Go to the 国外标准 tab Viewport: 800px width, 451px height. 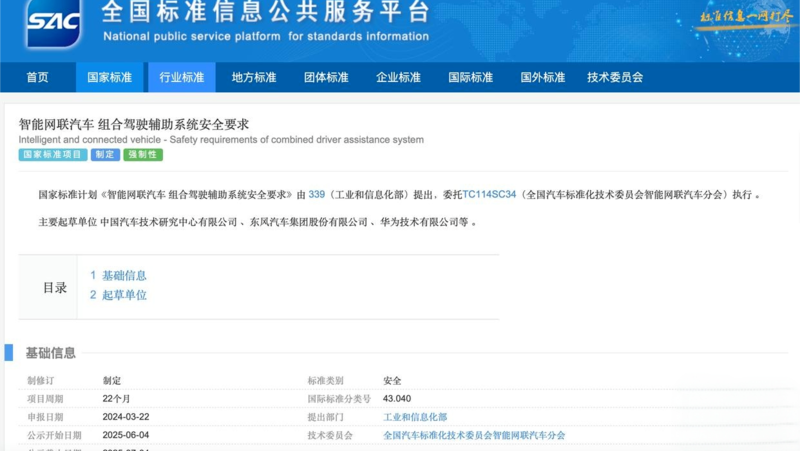[x=543, y=78]
